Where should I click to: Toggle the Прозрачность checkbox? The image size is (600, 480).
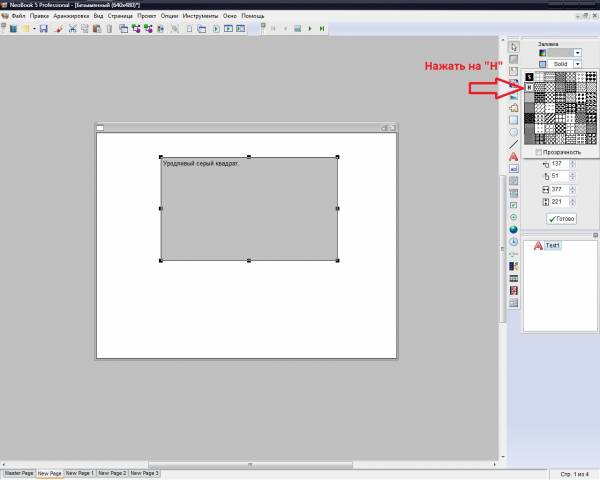(x=540, y=152)
